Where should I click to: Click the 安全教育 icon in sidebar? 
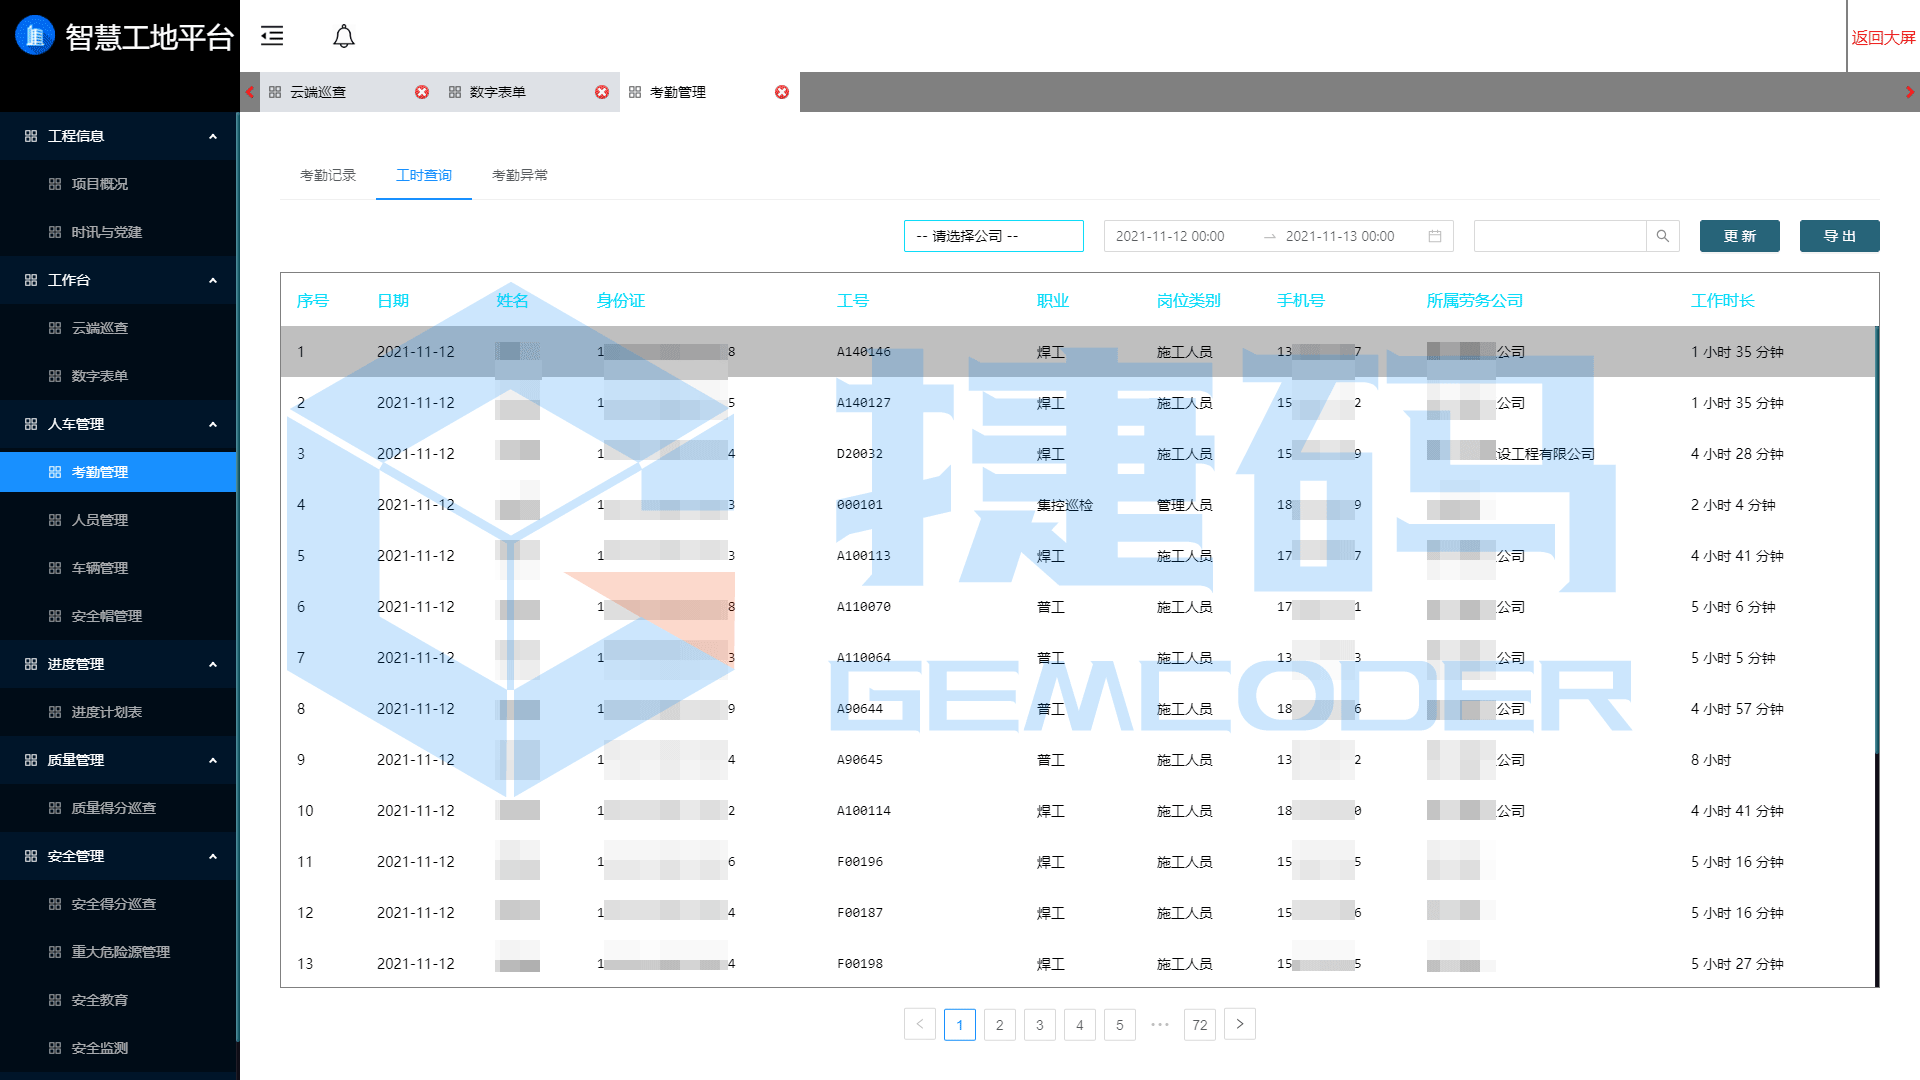click(55, 1000)
